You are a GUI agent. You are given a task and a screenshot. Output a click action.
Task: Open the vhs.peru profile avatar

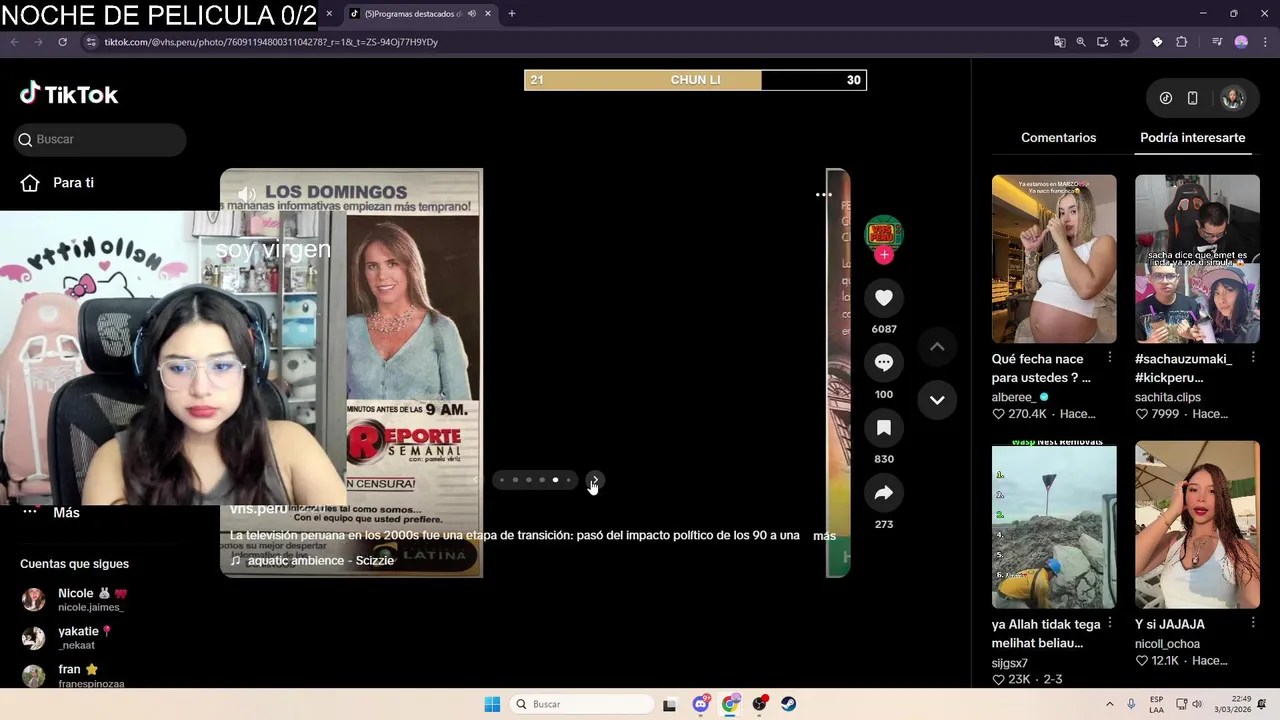click(x=883, y=234)
